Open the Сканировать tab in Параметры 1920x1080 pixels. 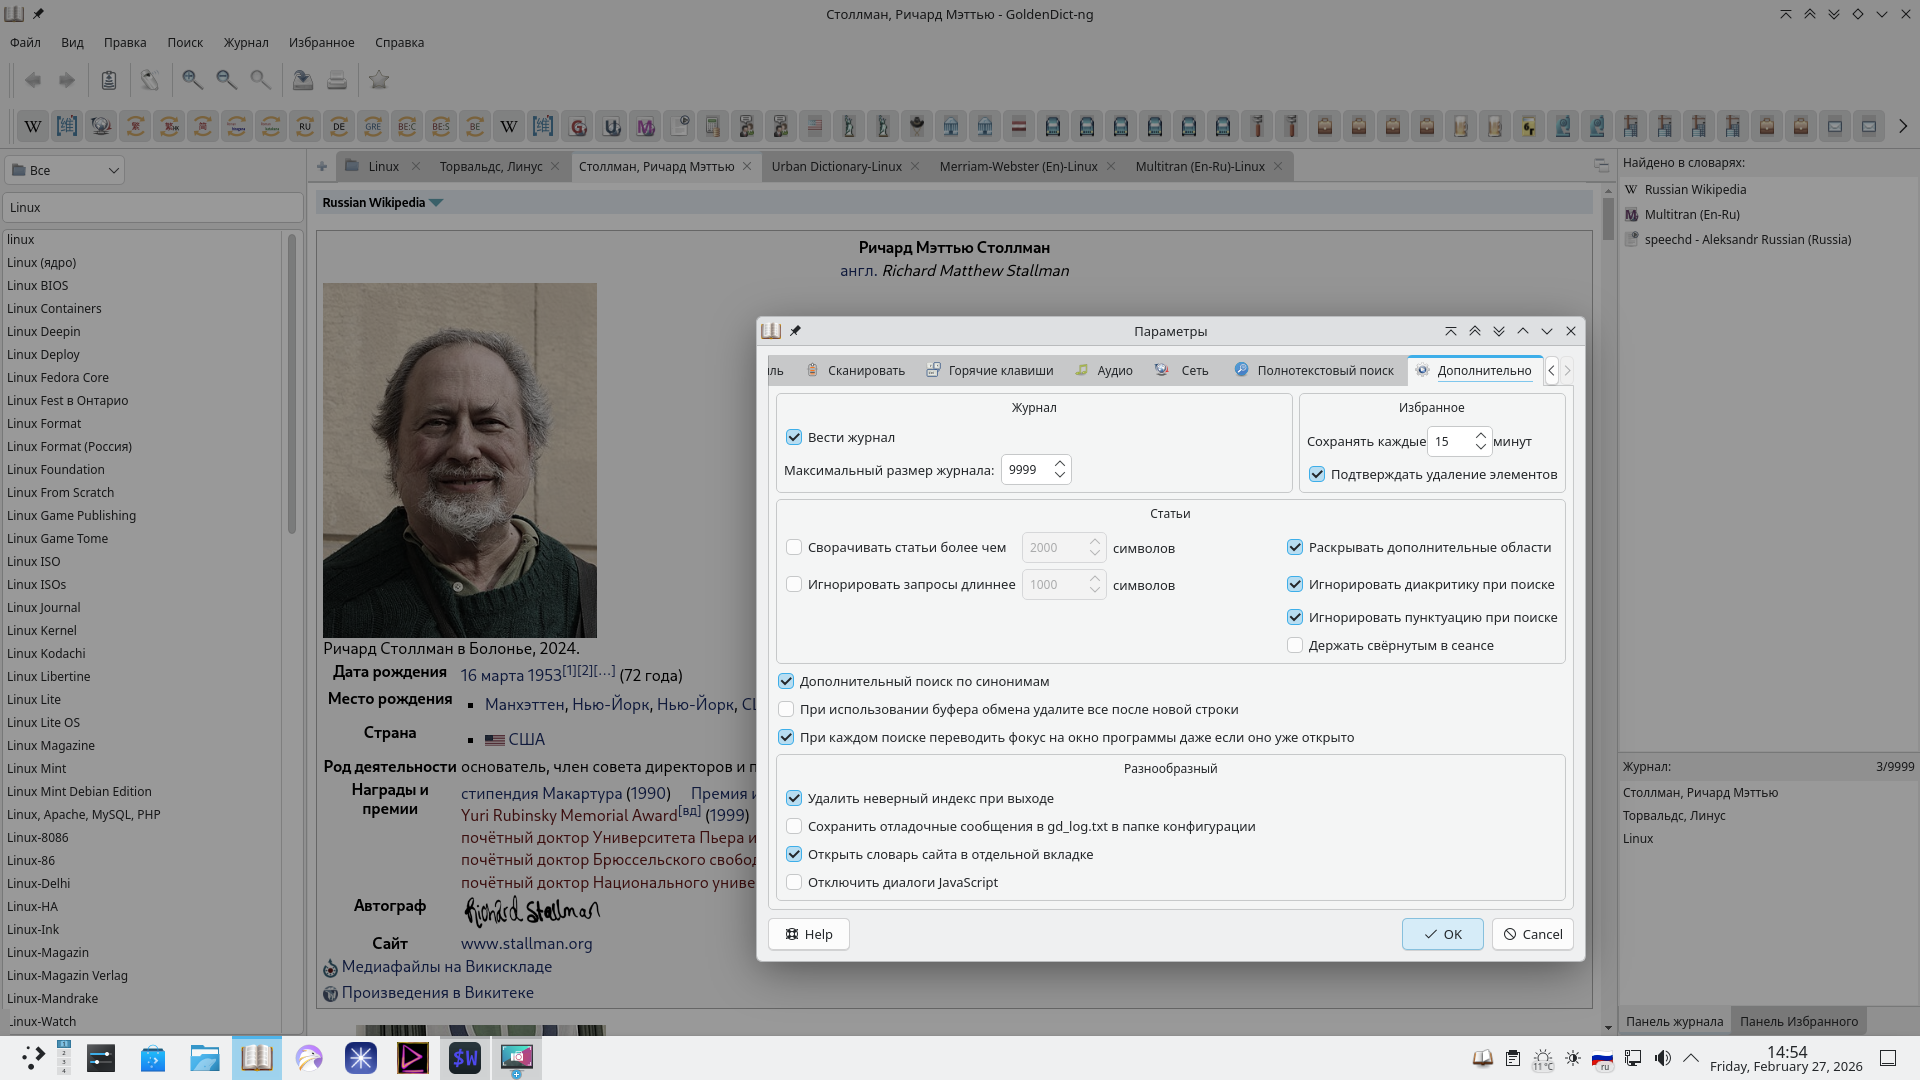(855, 370)
